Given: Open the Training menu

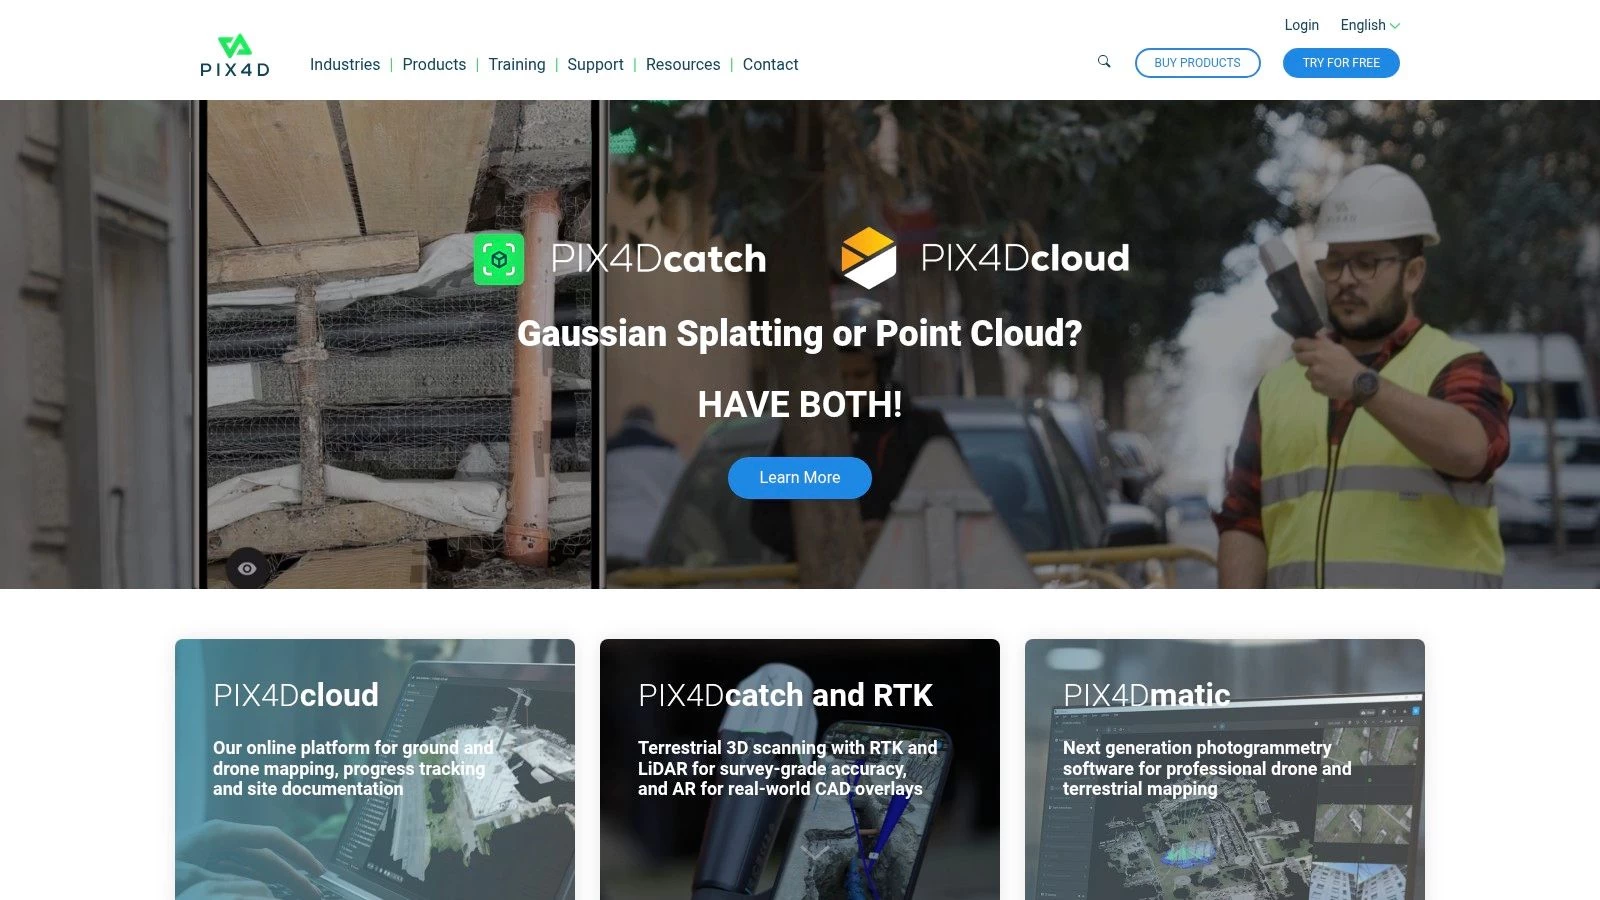Looking at the screenshot, I should click(x=517, y=64).
